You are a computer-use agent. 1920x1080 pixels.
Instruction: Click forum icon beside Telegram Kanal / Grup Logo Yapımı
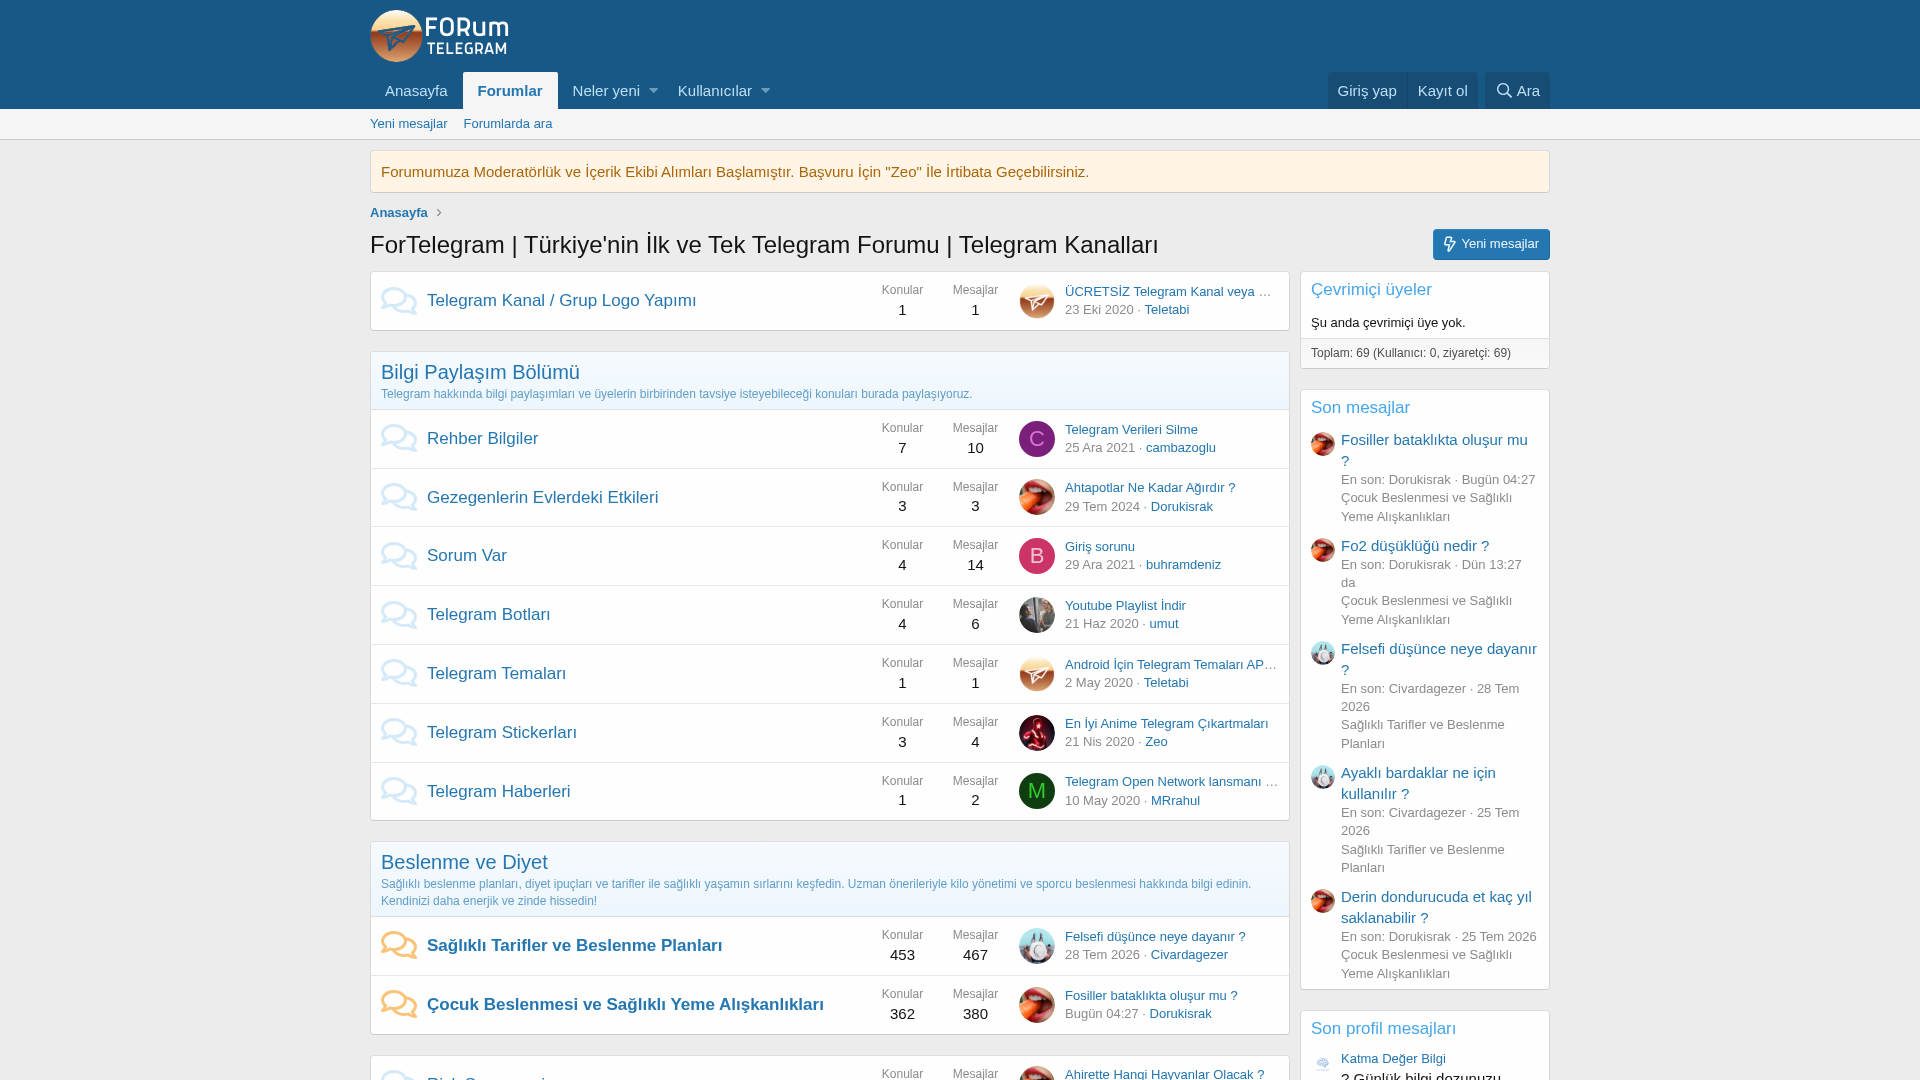(399, 301)
